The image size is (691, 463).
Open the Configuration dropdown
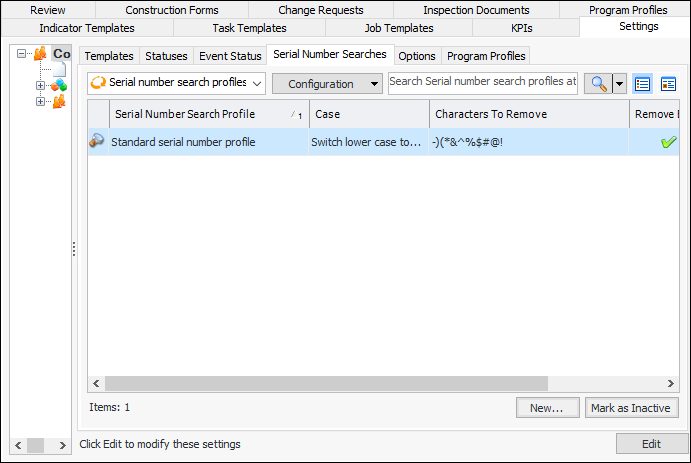click(x=327, y=84)
